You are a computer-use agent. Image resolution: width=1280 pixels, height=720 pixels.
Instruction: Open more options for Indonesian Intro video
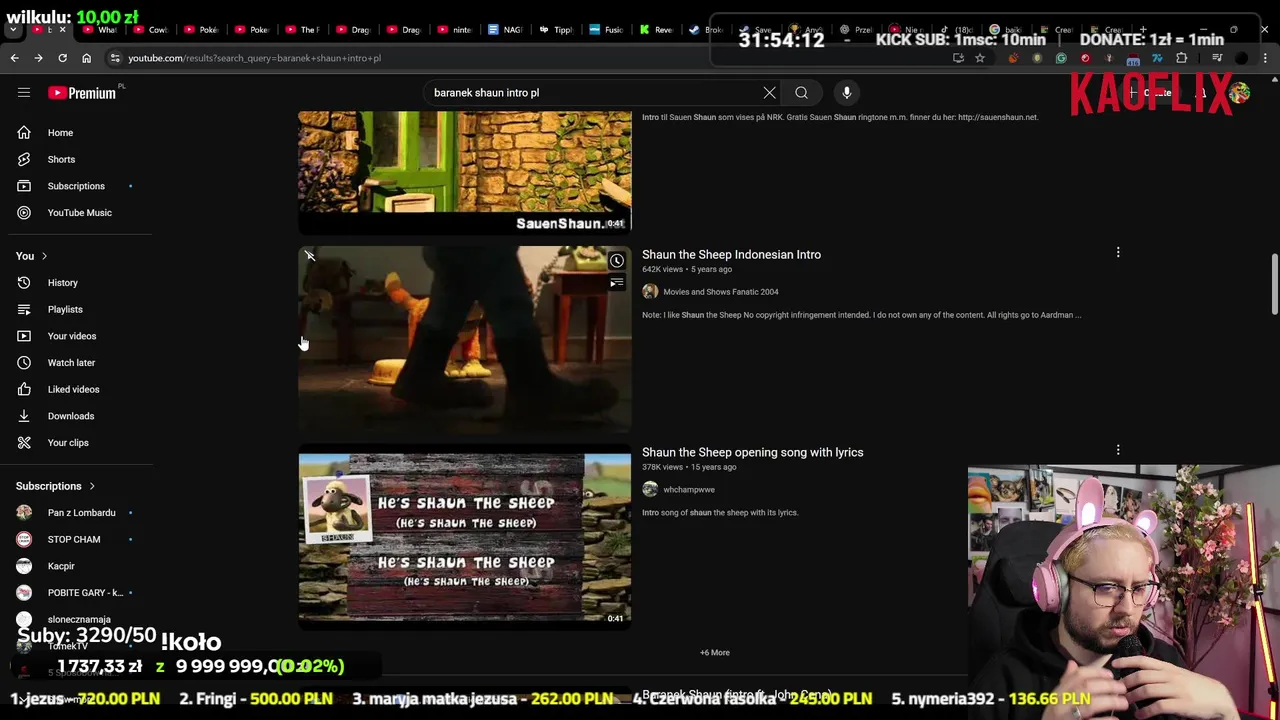(1118, 253)
